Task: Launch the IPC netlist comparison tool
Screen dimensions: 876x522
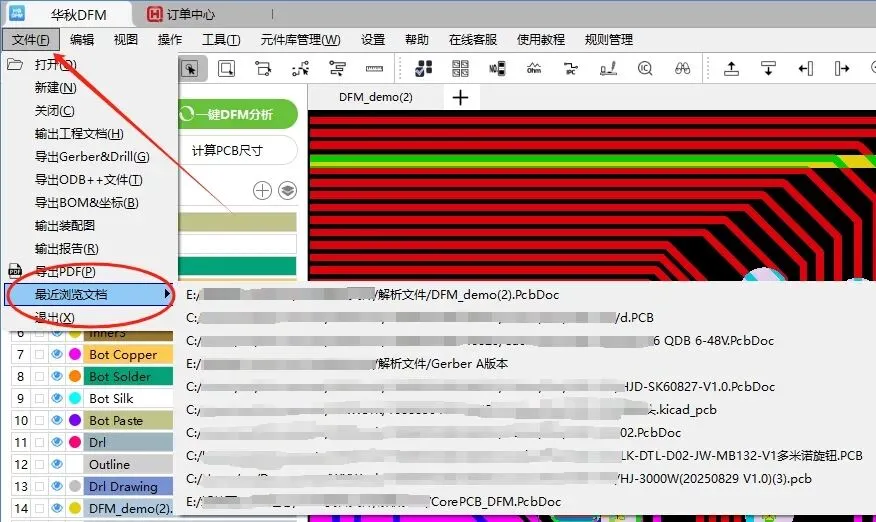Action: pos(571,69)
